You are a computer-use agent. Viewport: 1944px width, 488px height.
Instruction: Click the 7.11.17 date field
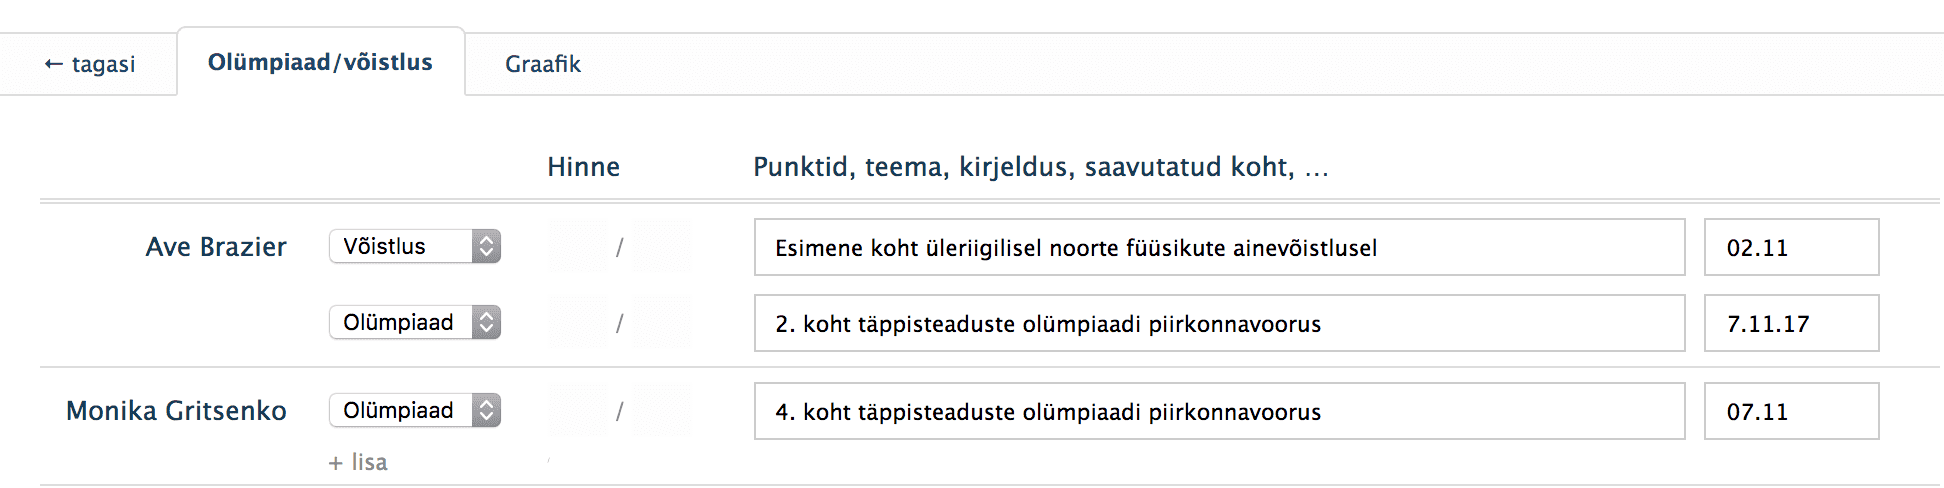coord(1791,323)
